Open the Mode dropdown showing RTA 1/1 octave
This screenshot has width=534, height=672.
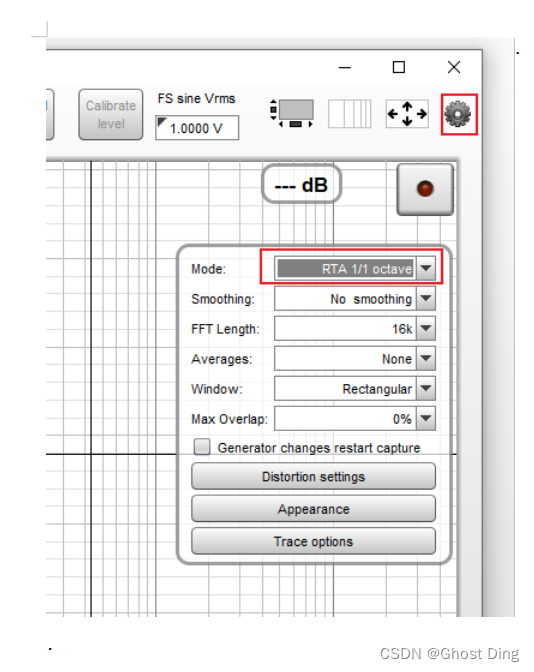(x=355, y=269)
